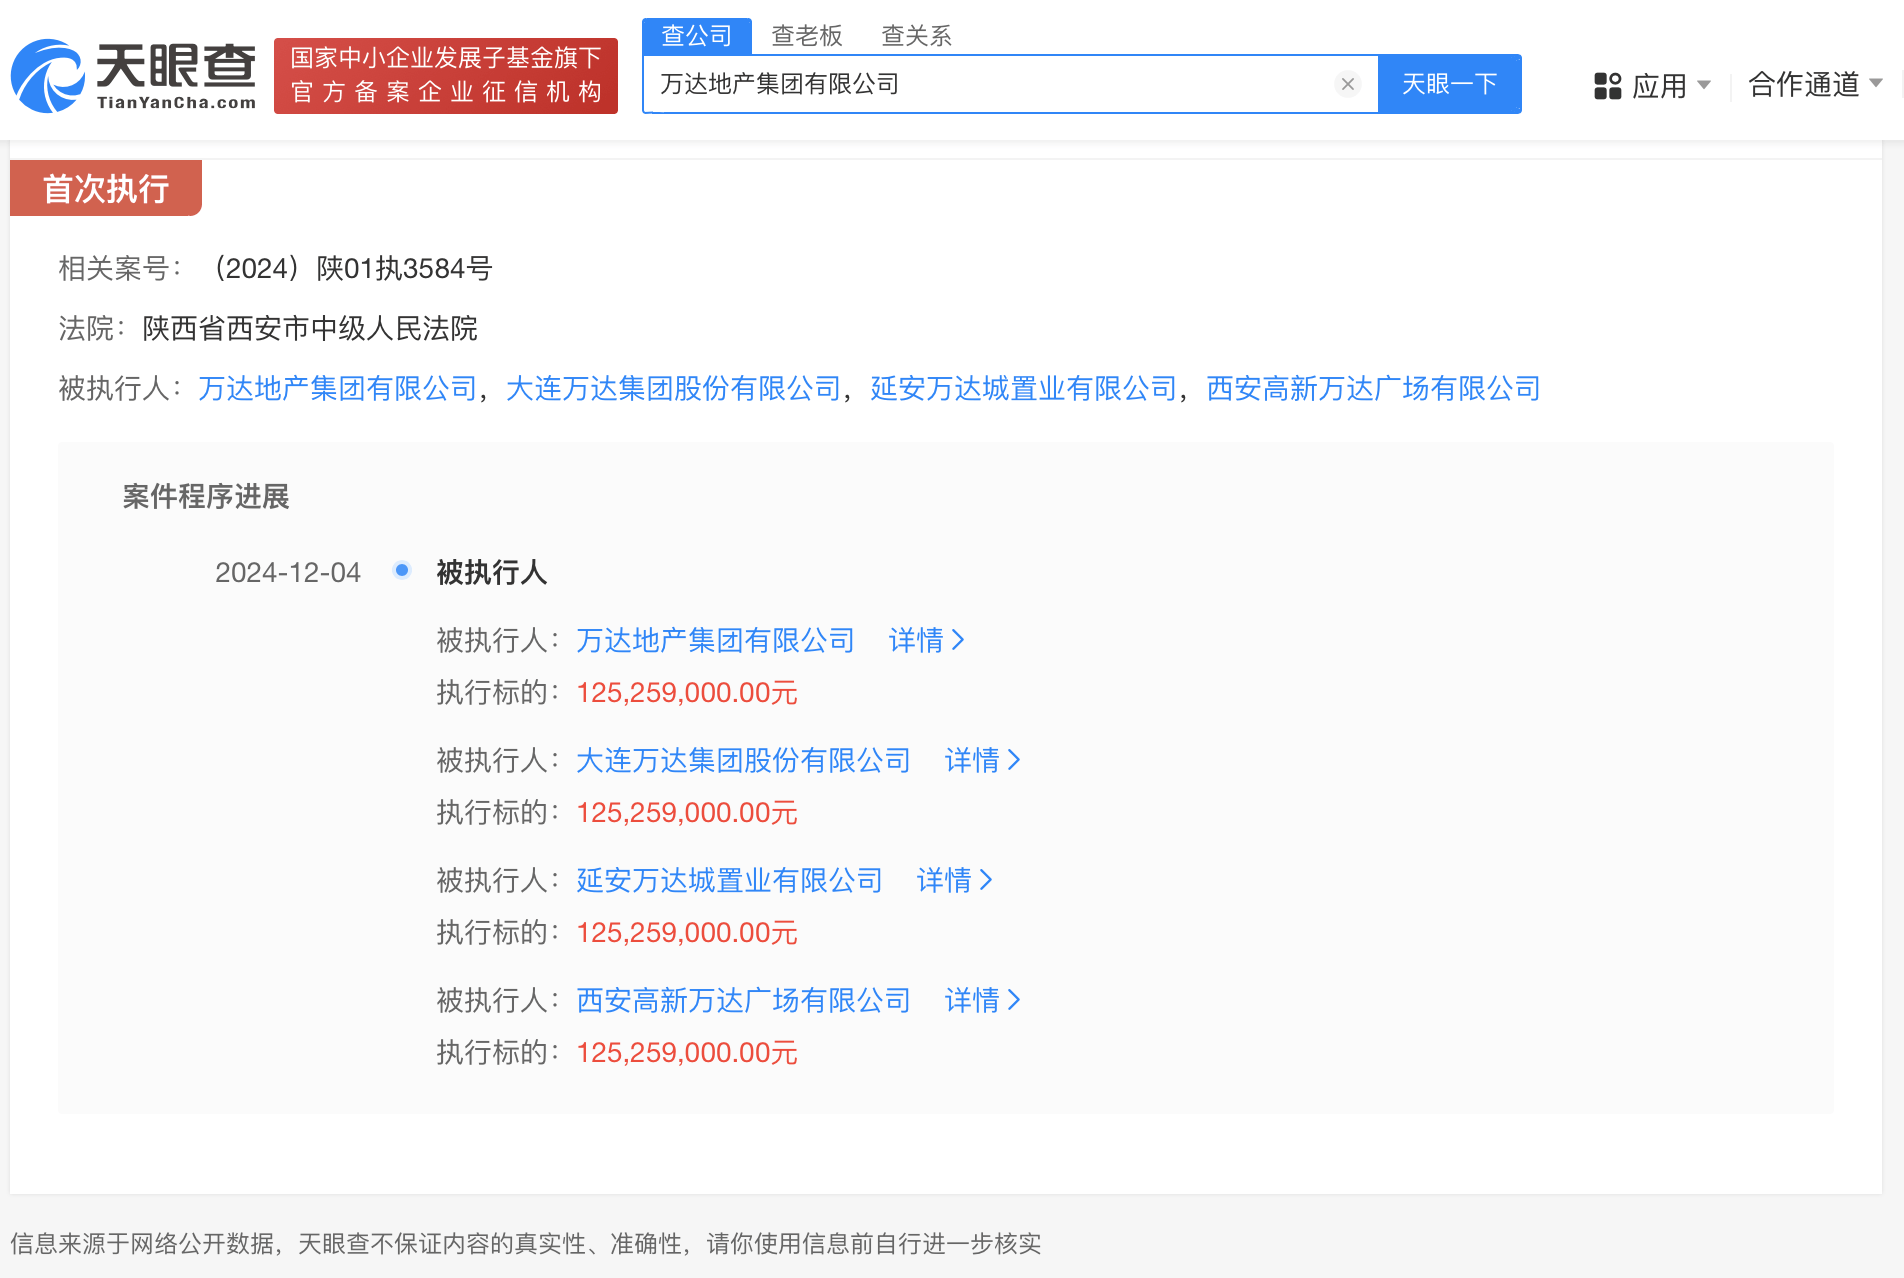Expand the 应用 dropdown arrow

(x=1704, y=85)
